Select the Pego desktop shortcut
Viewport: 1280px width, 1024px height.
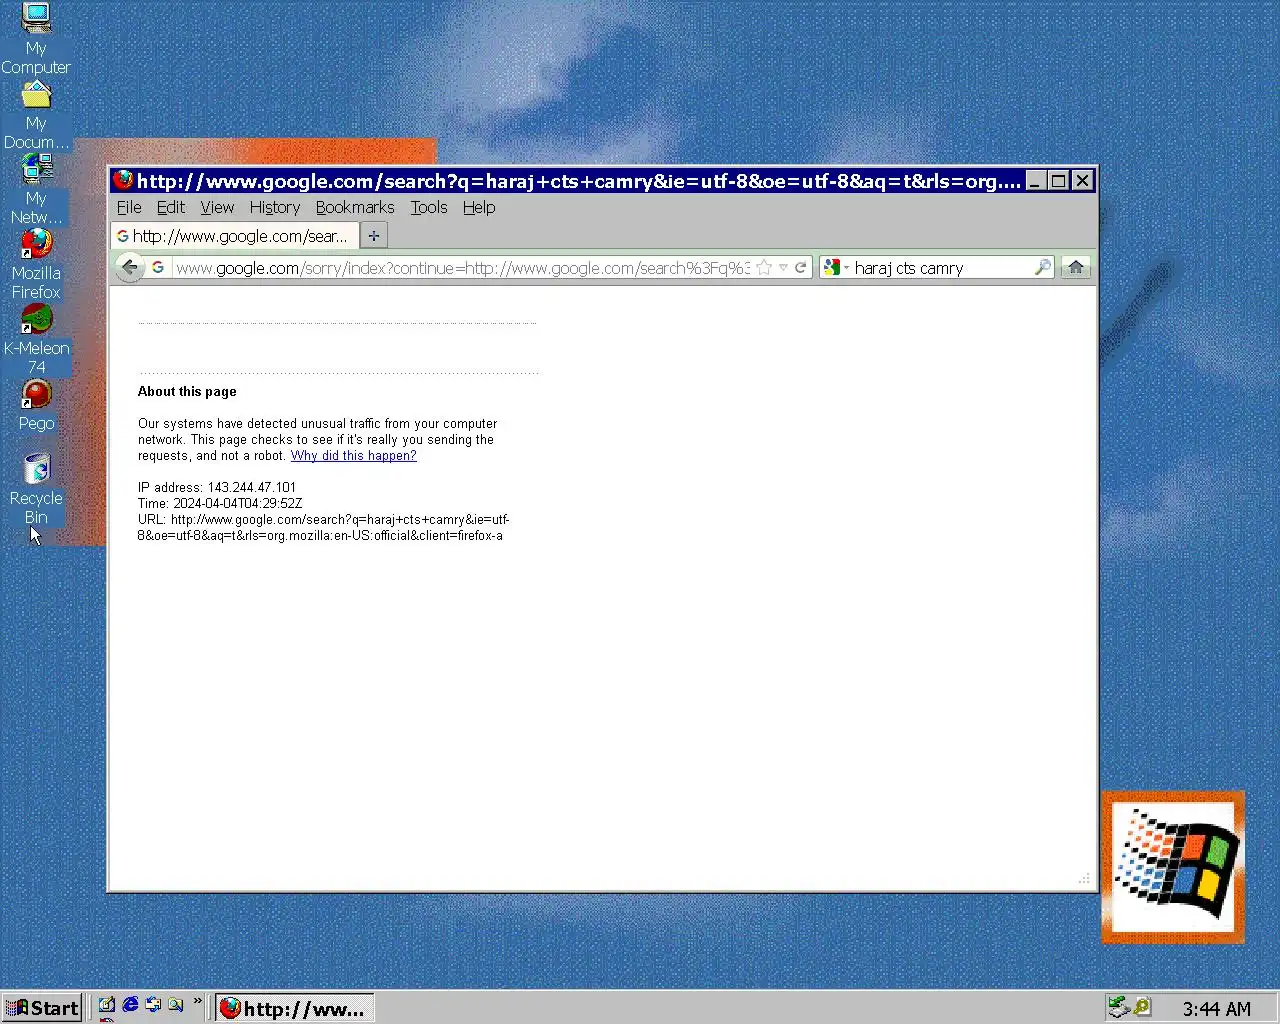click(36, 405)
